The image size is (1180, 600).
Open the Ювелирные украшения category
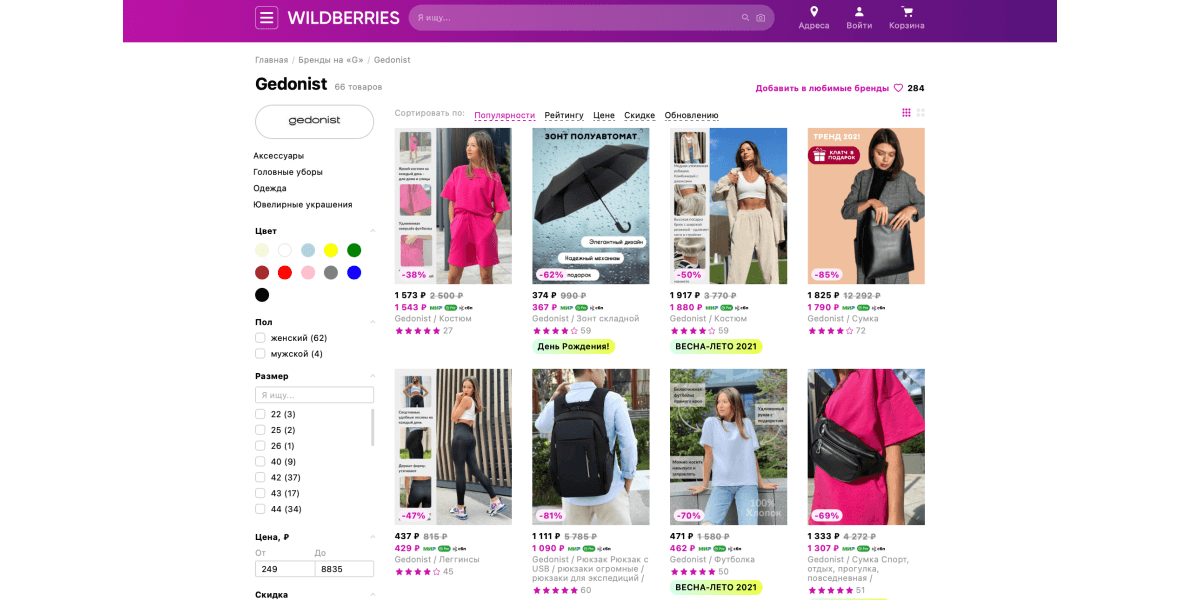pos(303,205)
